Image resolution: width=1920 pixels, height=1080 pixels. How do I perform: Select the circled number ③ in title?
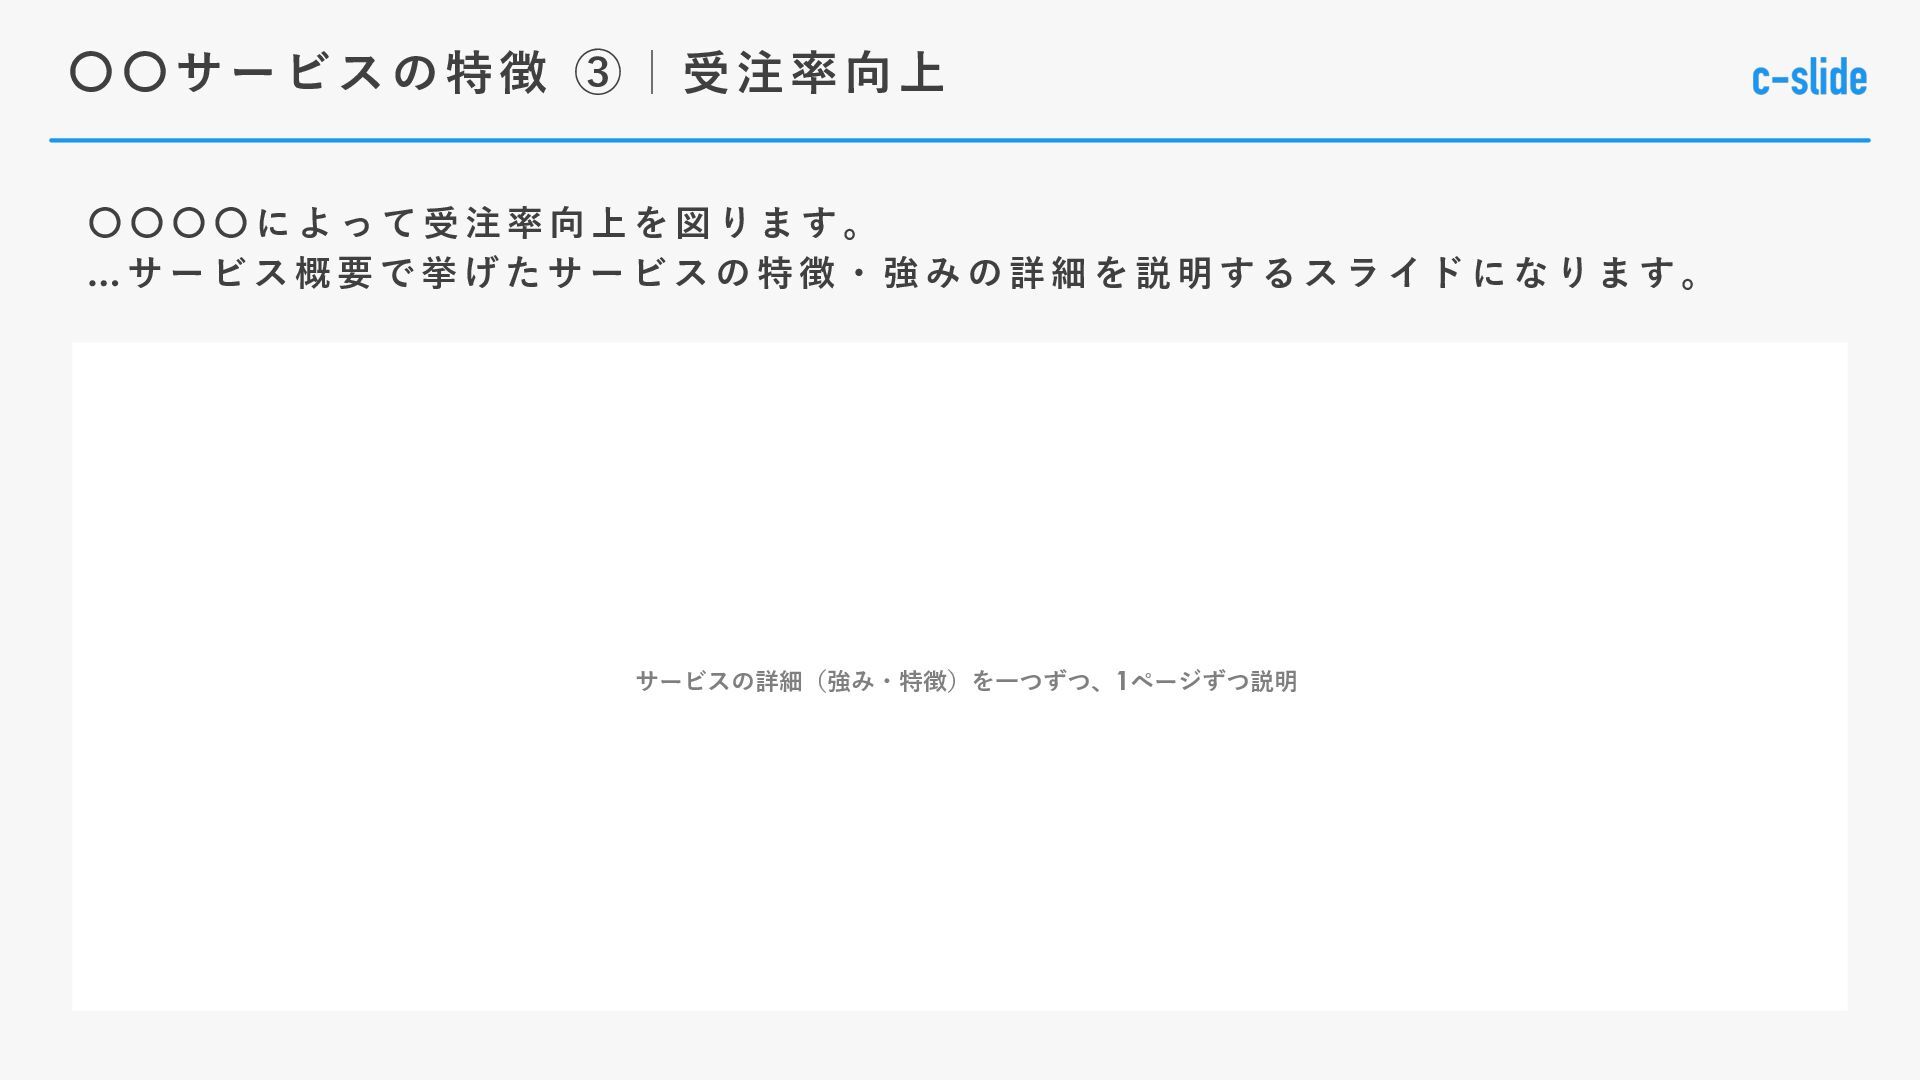click(x=598, y=74)
